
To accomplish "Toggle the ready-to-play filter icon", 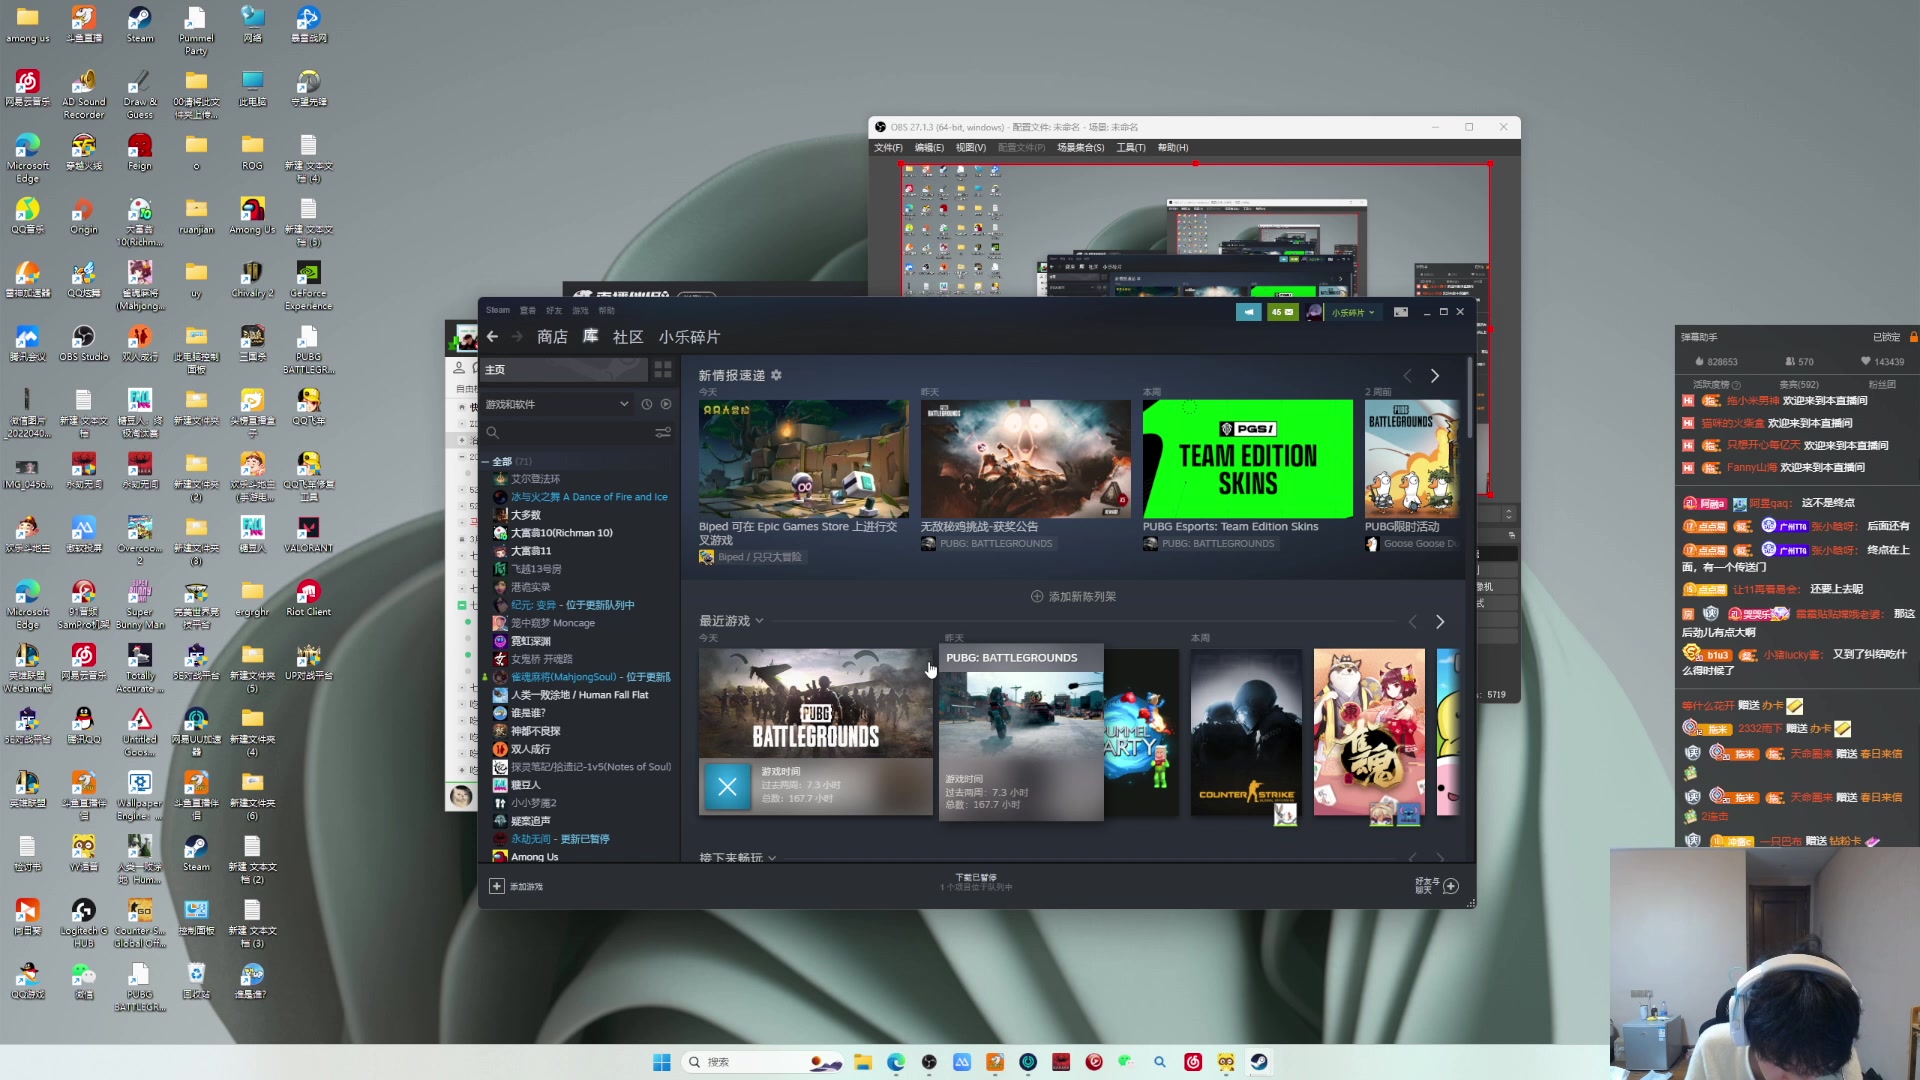I will coord(666,404).
